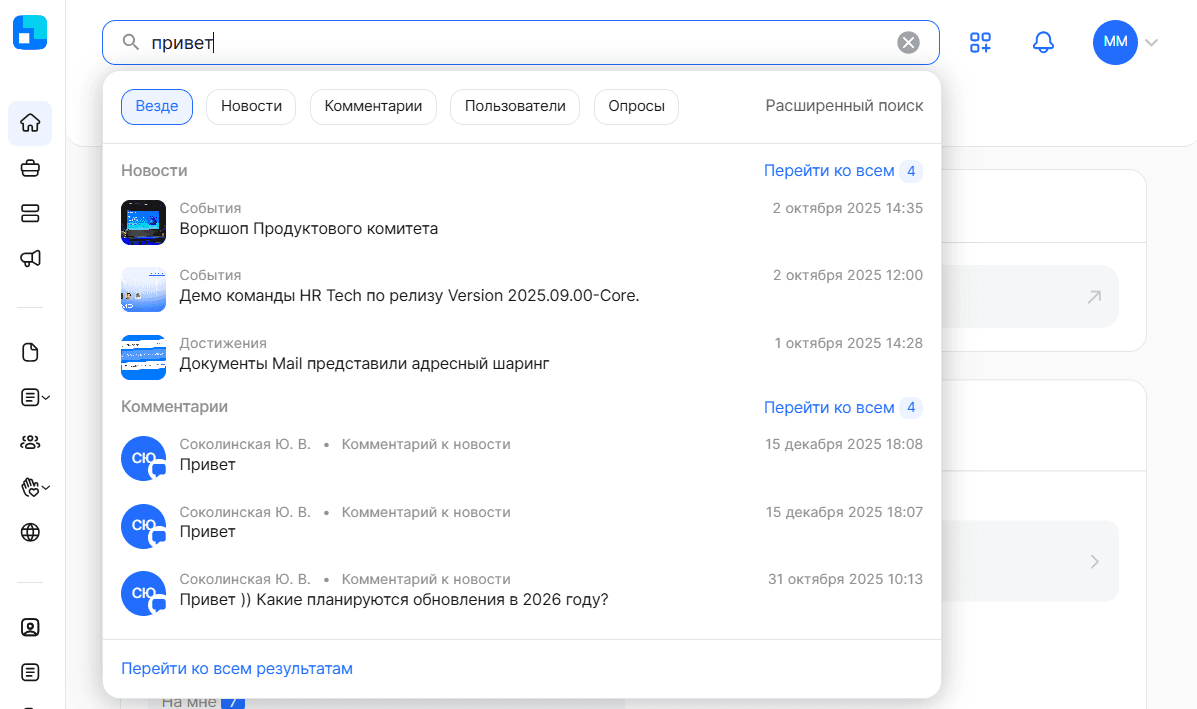Click the megaphone announcements icon in sidebar
This screenshot has width=1197, height=709.
pyautogui.click(x=30, y=258)
